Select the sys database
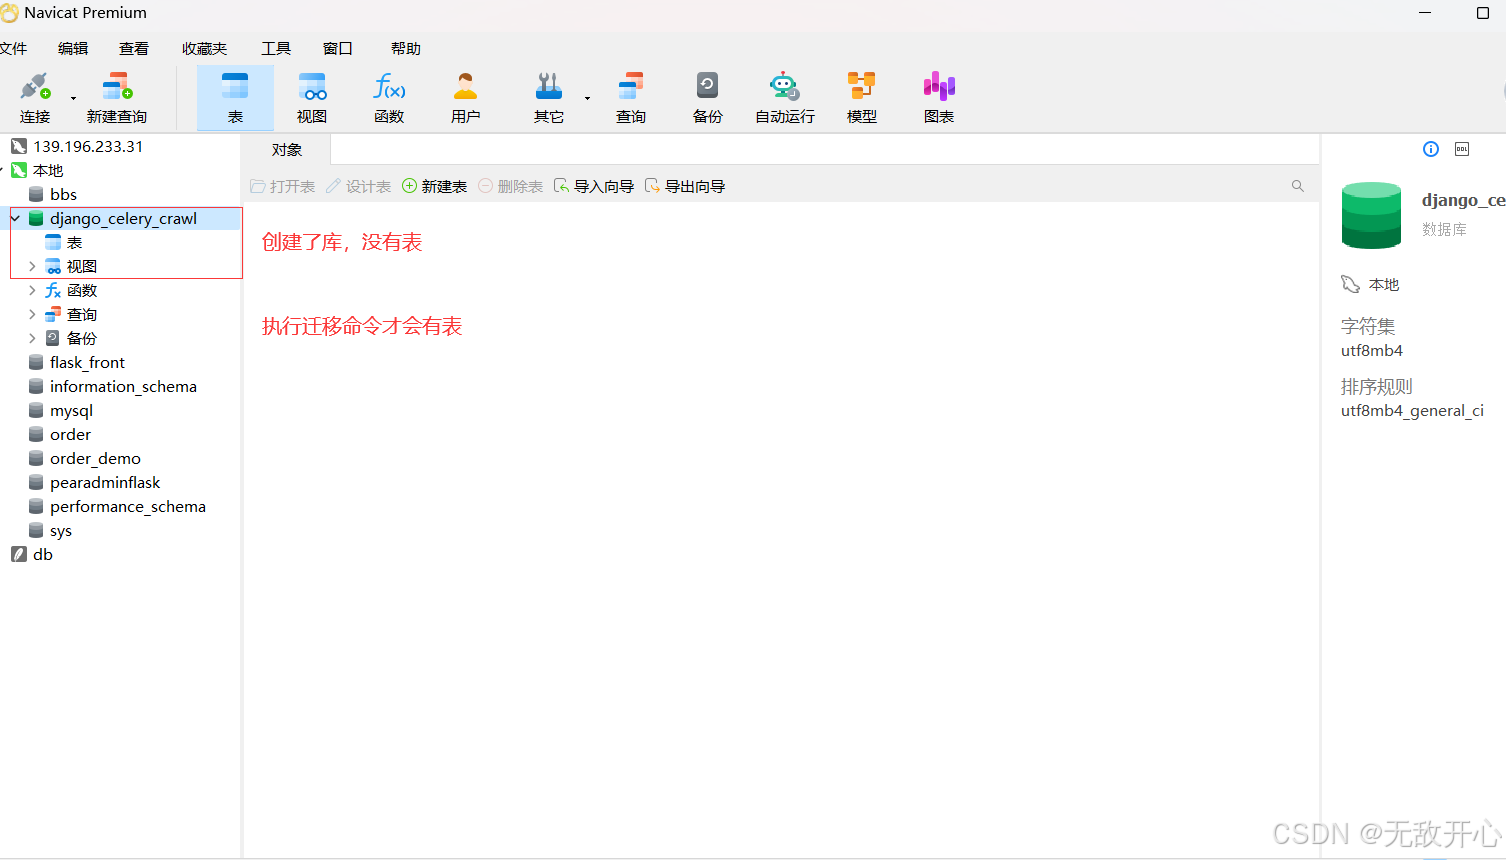Screen dimensions: 1506x860 [x=61, y=530]
